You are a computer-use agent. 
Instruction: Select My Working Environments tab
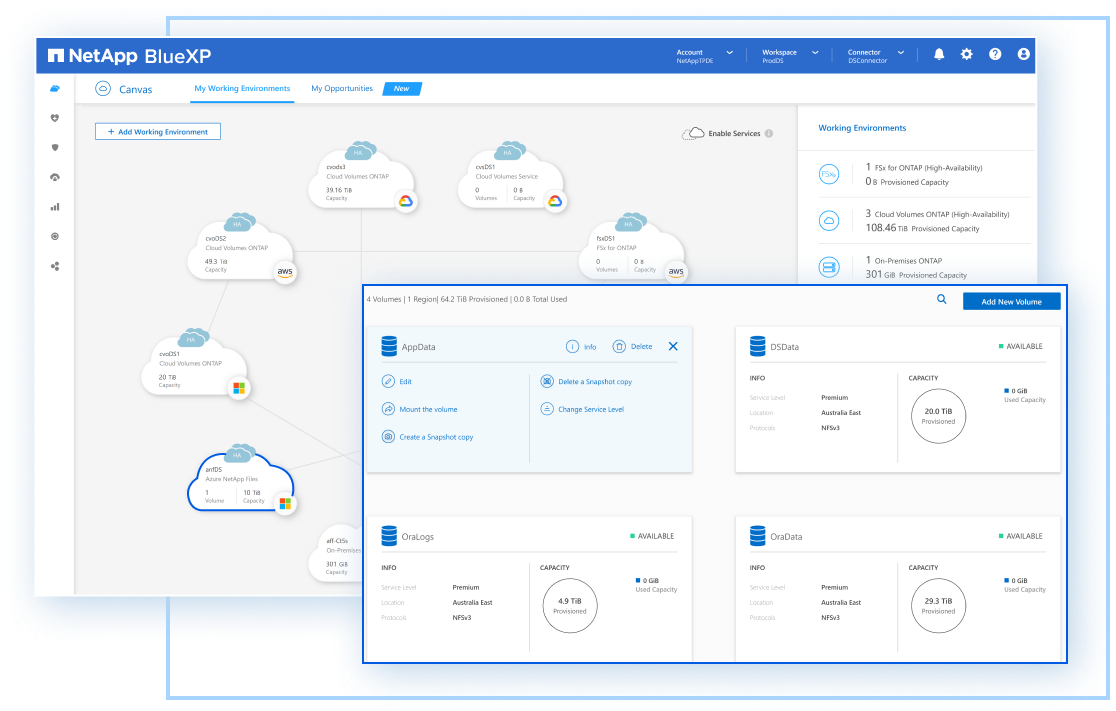pyautogui.click(x=242, y=89)
